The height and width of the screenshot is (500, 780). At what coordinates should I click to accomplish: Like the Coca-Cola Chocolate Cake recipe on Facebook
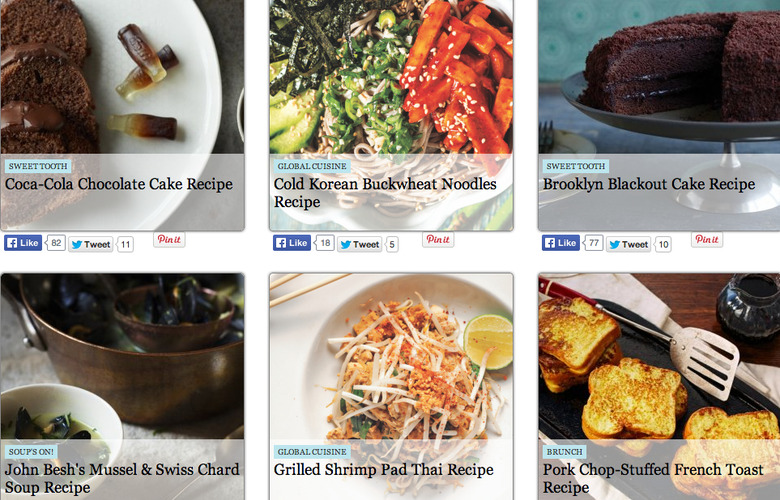(23, 243)
